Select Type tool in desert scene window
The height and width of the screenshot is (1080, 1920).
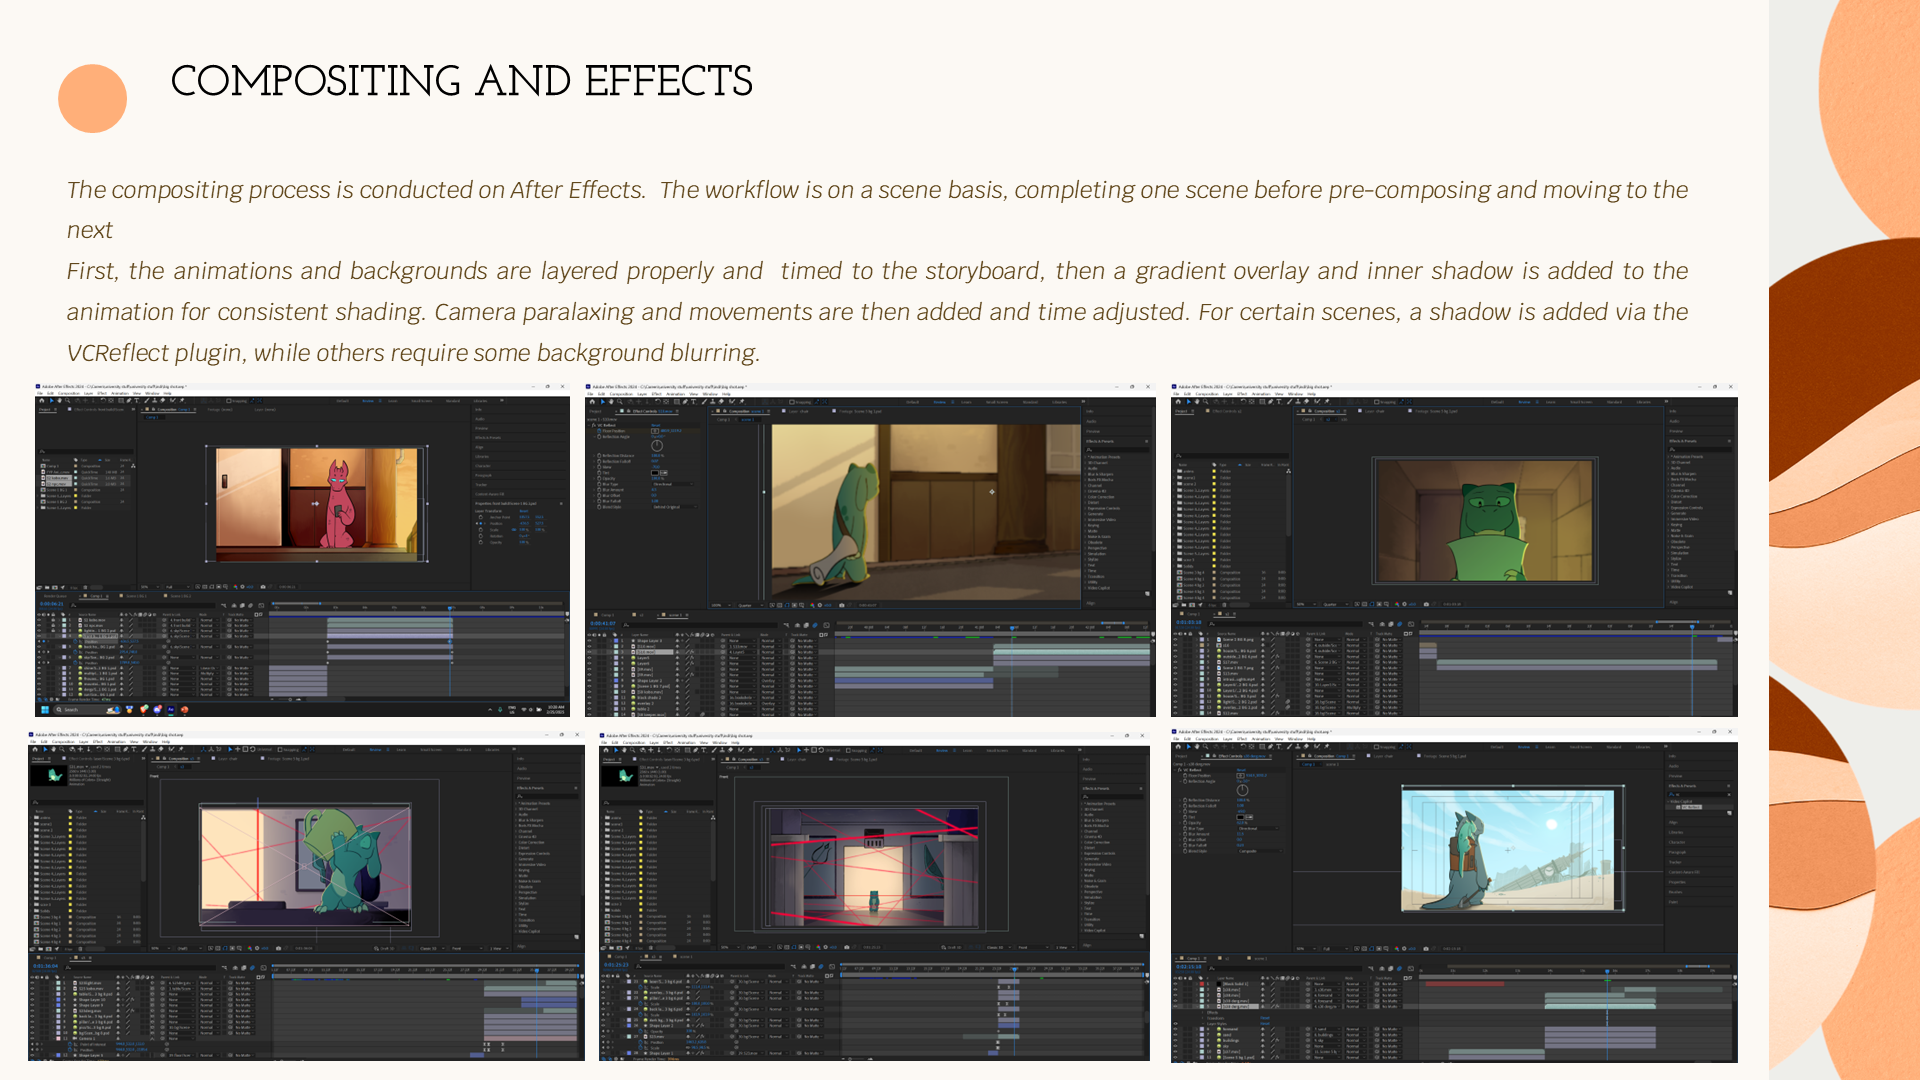(x=1279, y=747)
